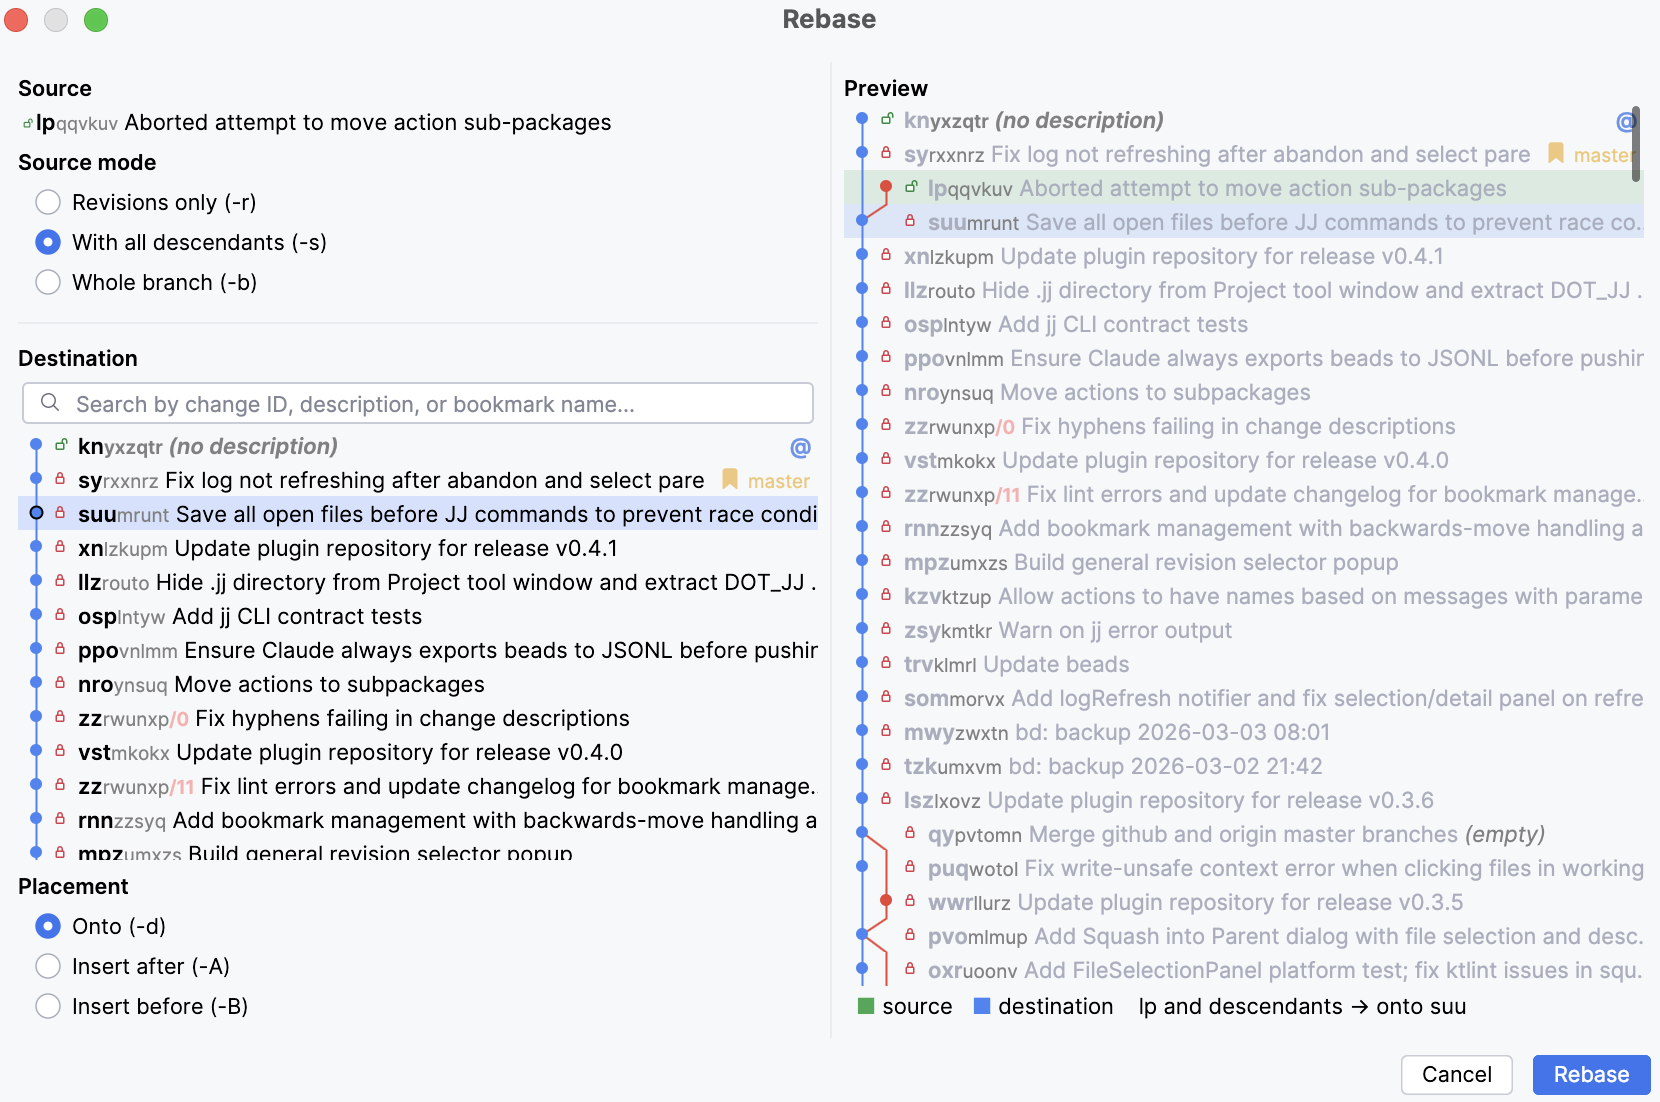Select Revisions only (-r) source mode
Screen dimensions: 1660x1102
coord(48,202)
